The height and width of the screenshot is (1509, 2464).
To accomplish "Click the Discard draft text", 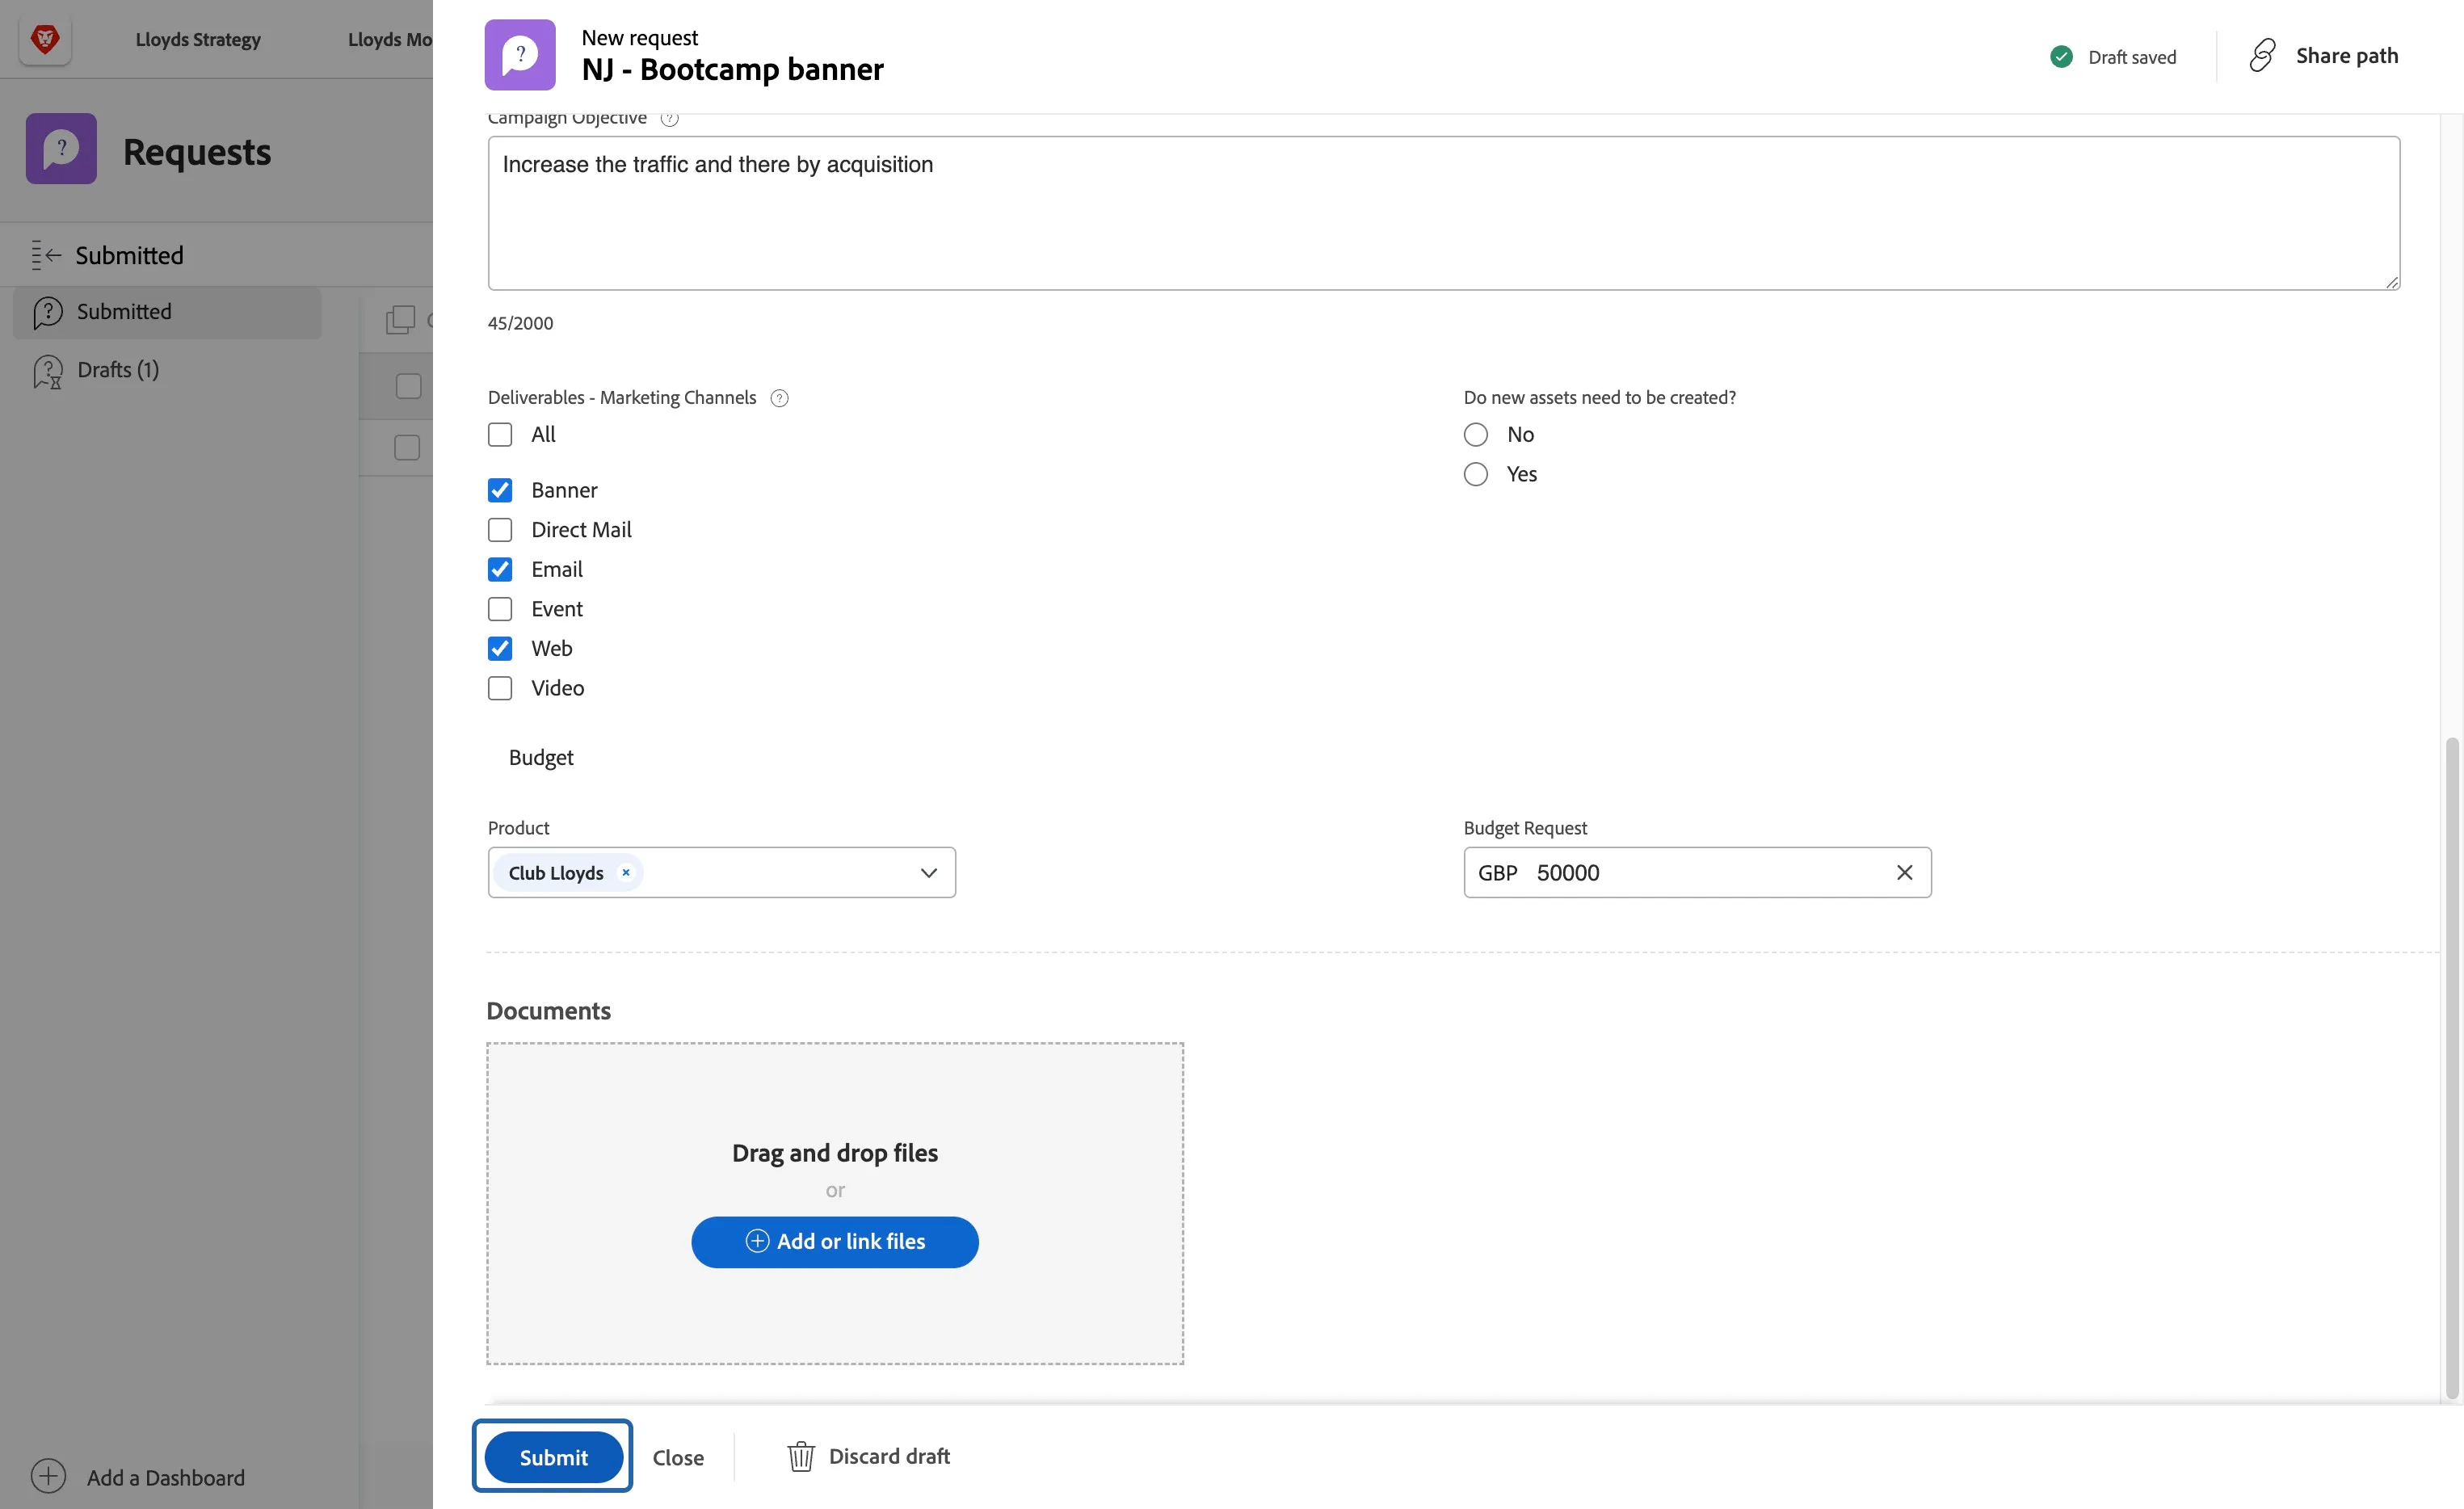I will pyautogui.click(x=889, y=1457).
